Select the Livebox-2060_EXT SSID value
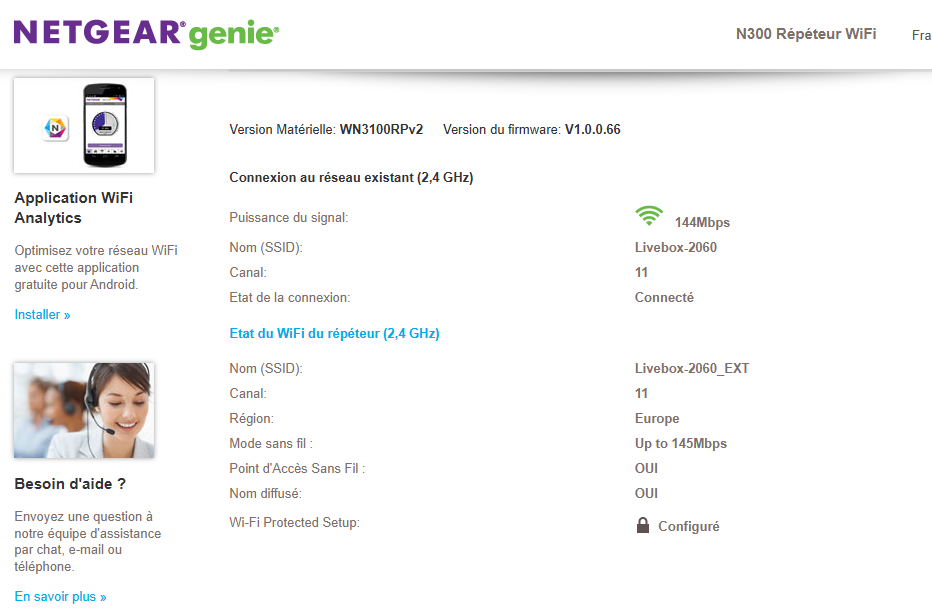The height and width of the screenshot is (610, 932). 692,369
